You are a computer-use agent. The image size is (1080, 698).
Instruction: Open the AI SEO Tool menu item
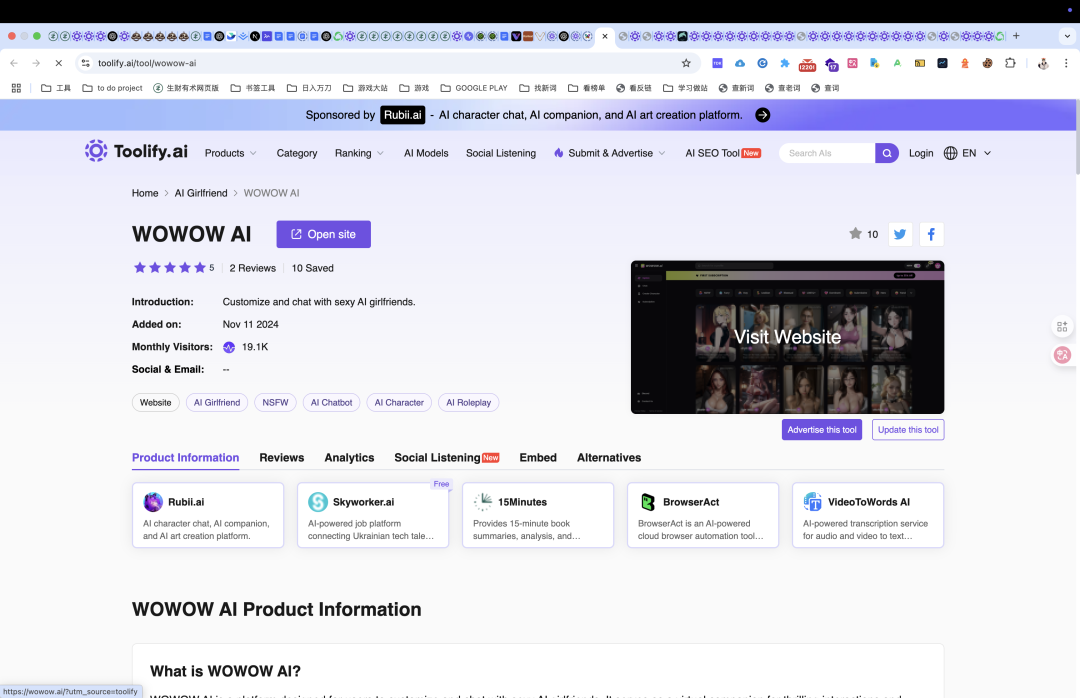tap(723, 153)
